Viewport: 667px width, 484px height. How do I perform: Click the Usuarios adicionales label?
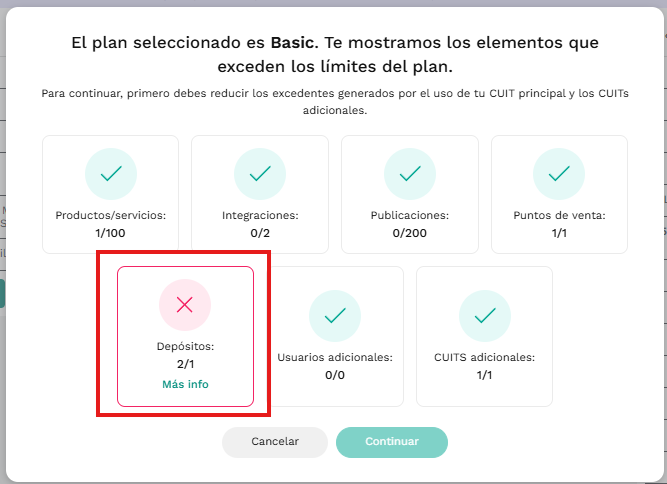335,357
